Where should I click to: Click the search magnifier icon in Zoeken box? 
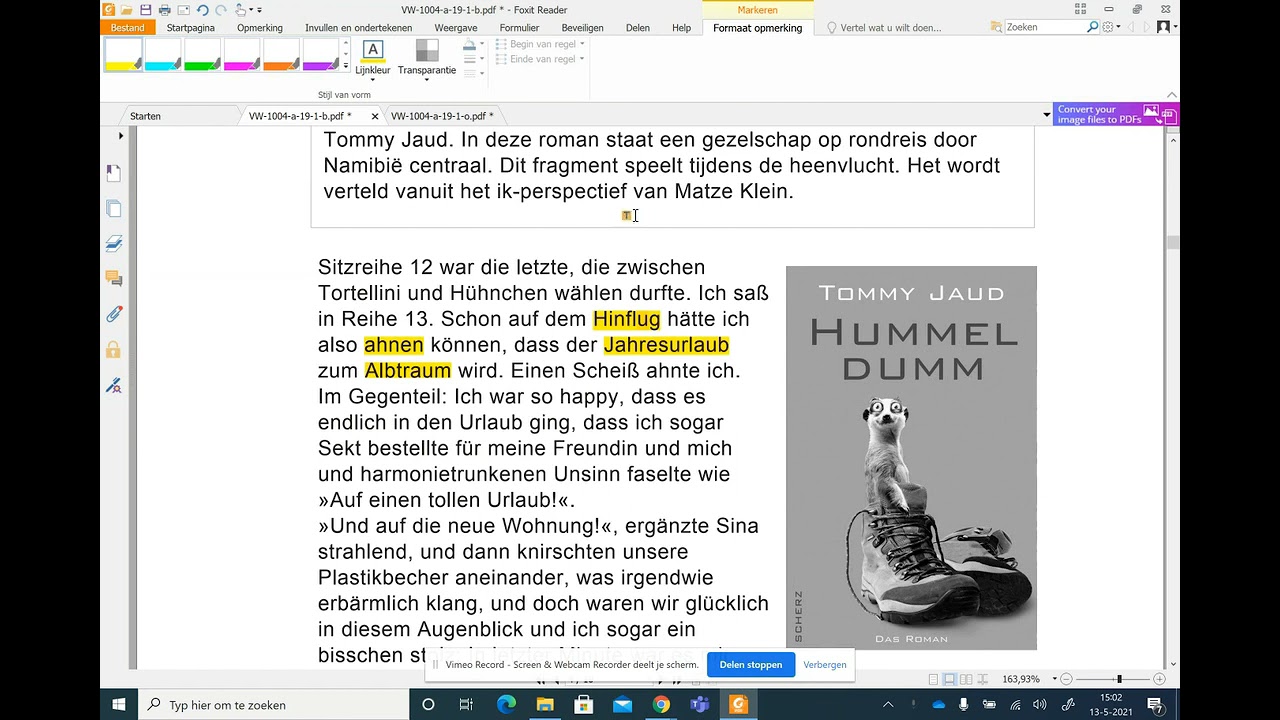pos(1093,27)
